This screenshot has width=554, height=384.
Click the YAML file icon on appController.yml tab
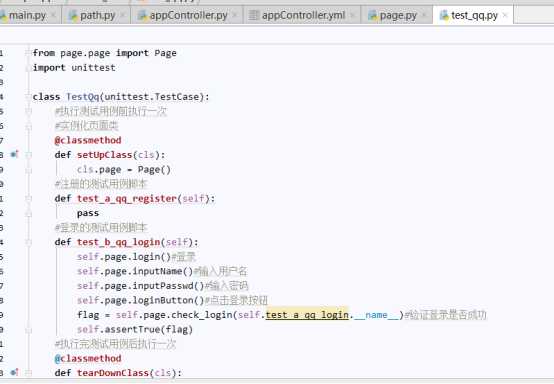point(253,15)
